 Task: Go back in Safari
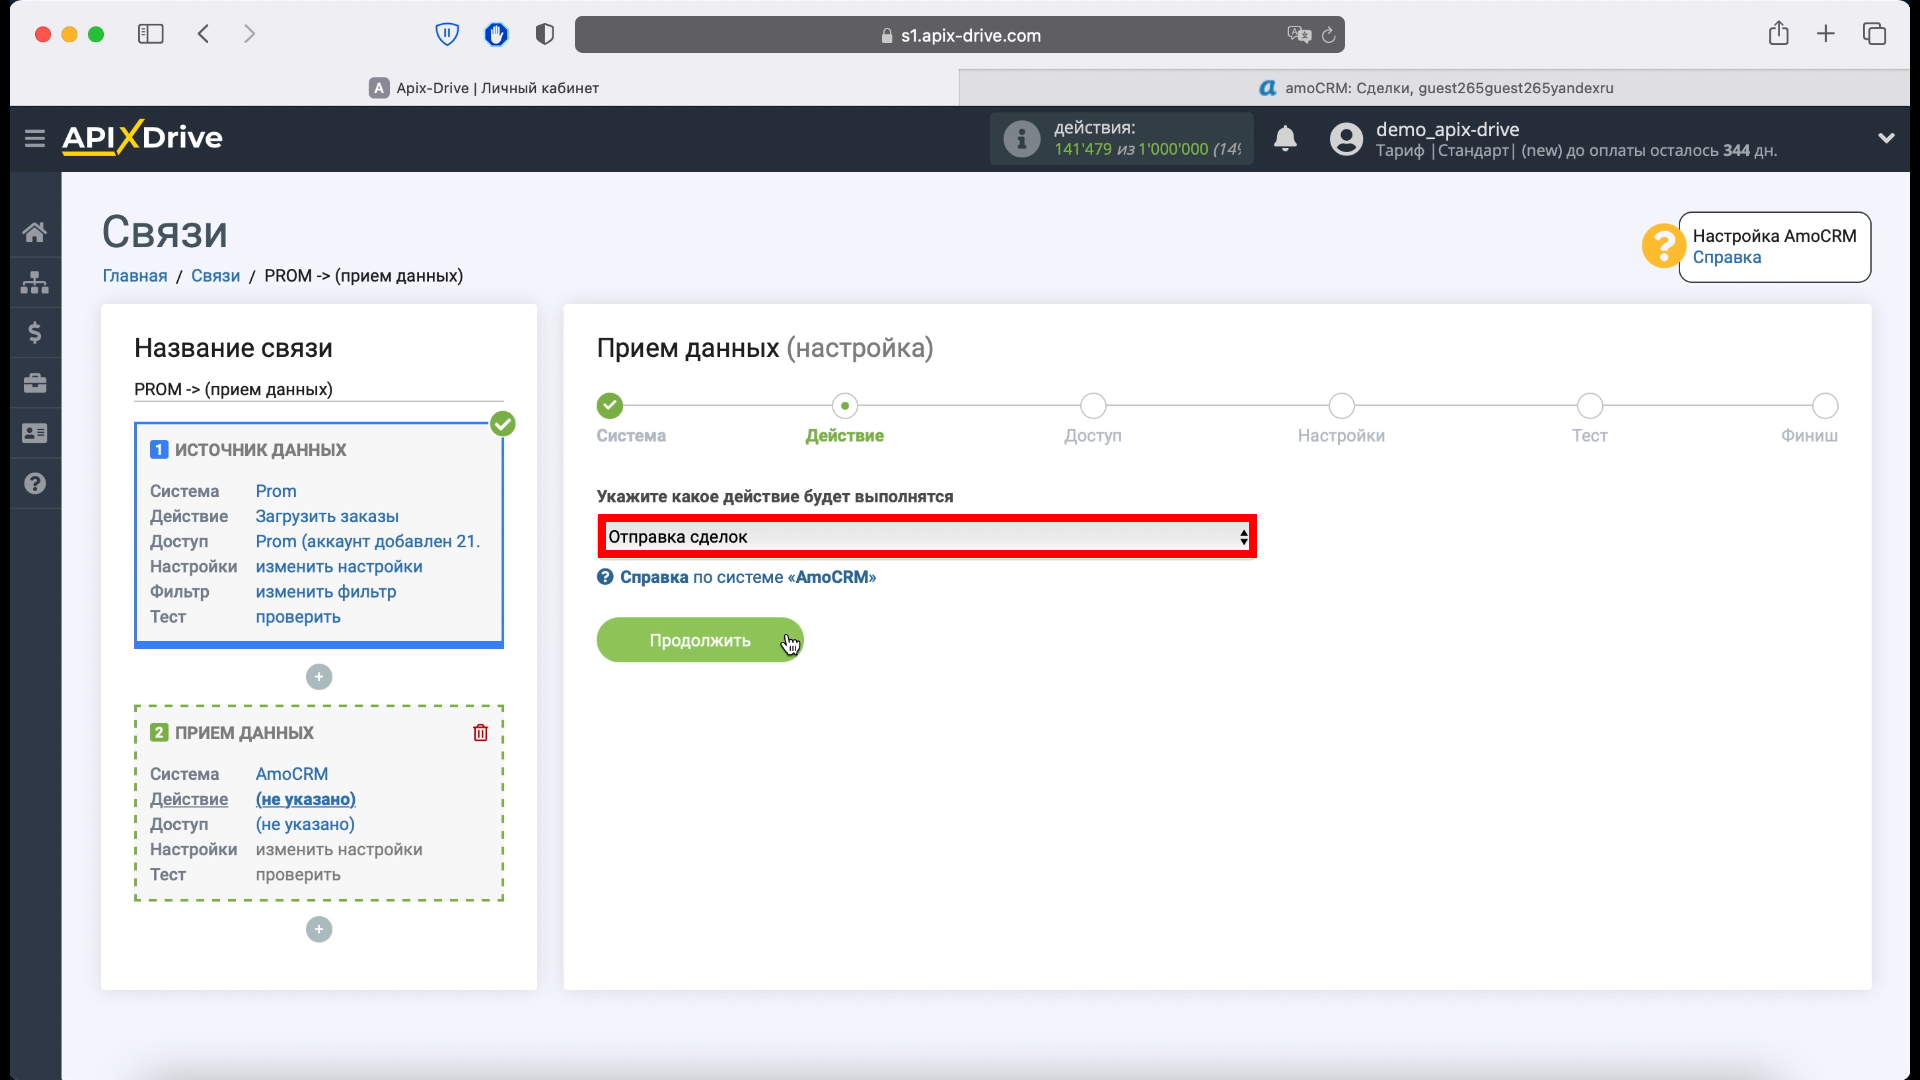pos(203,34)
